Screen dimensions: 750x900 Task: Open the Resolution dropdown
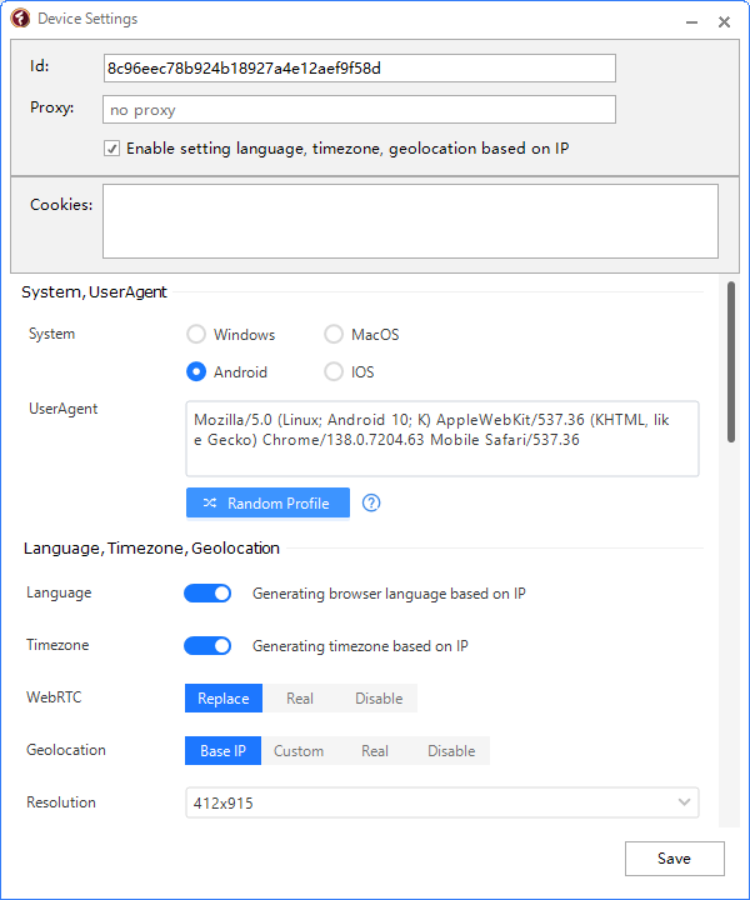441,802
